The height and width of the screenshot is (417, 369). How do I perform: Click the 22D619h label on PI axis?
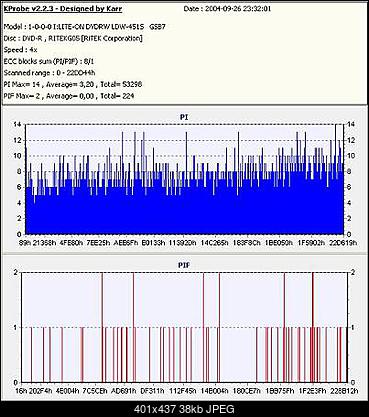[x=344, y=243]
